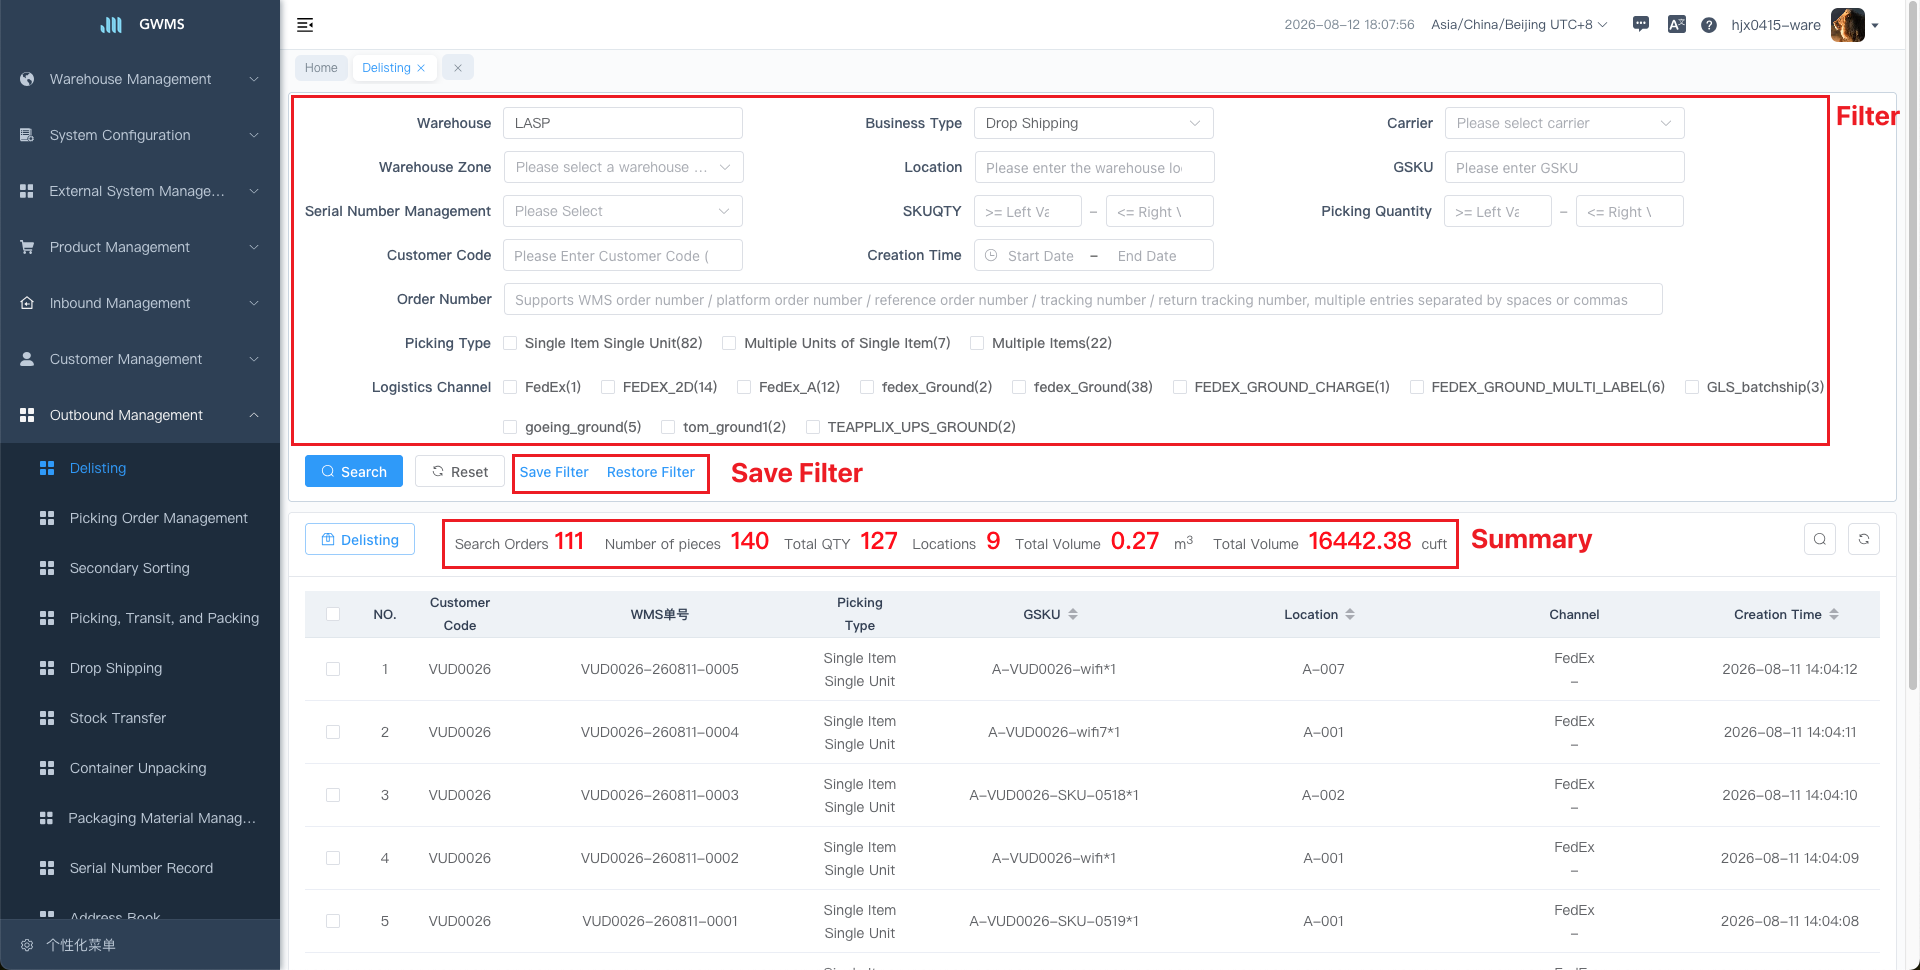The image size is (1920, 970).
Task: Click the personalization menu gear icon
Action: [x=27, y=945]
